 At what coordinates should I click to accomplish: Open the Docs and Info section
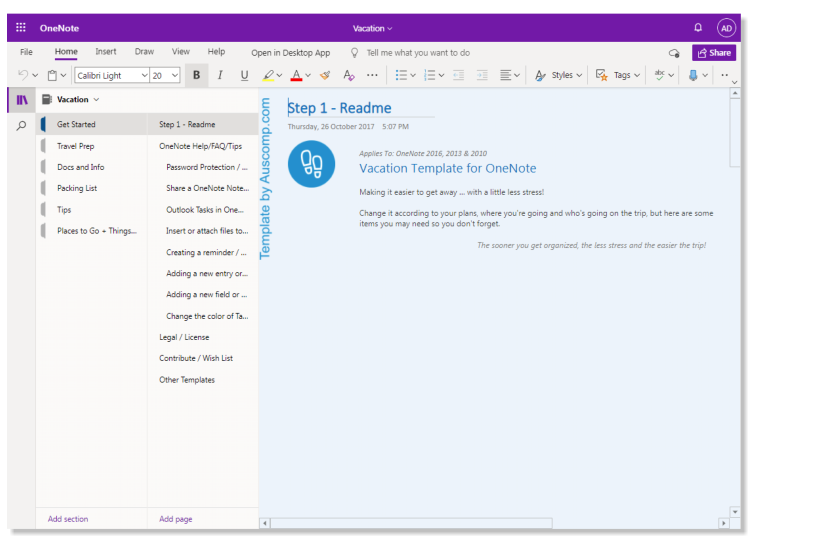[x=92, y=167]
